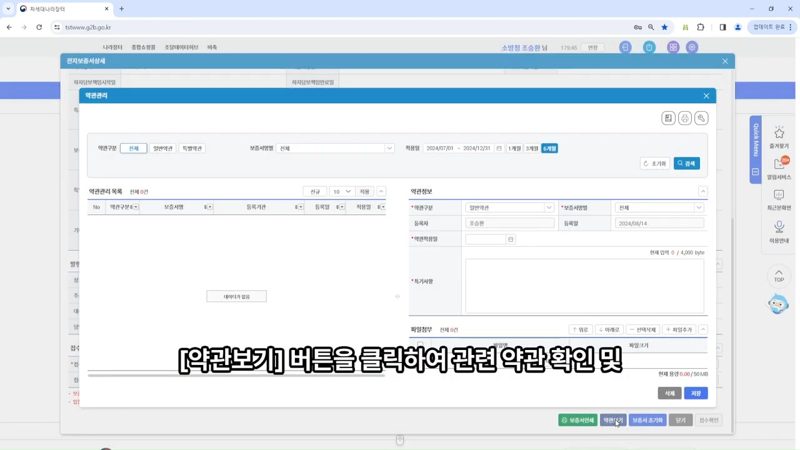Click the 위로 move-up file button
800x450 pixels.
click(x=581, y=330)
